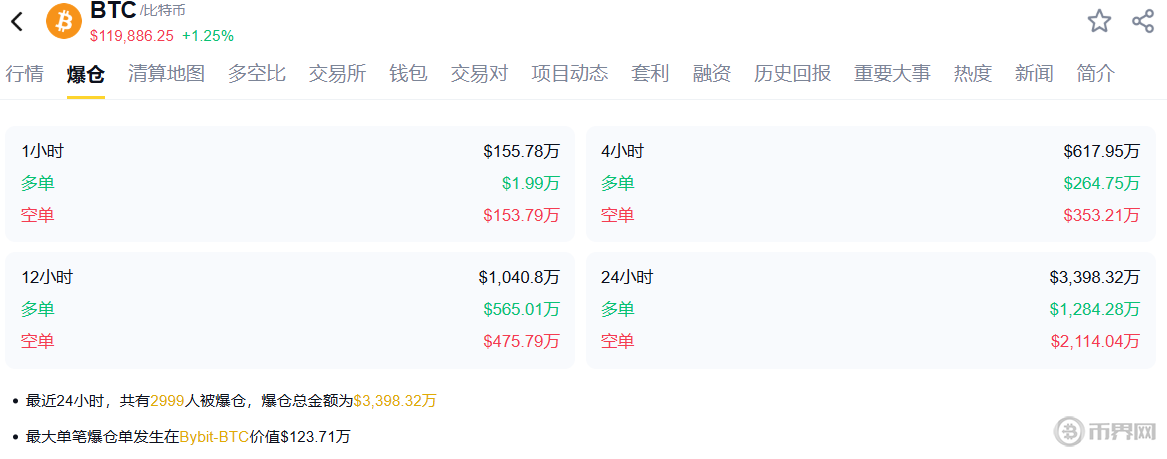
Task: Click the back arrow icon
Action: (17, 22)
